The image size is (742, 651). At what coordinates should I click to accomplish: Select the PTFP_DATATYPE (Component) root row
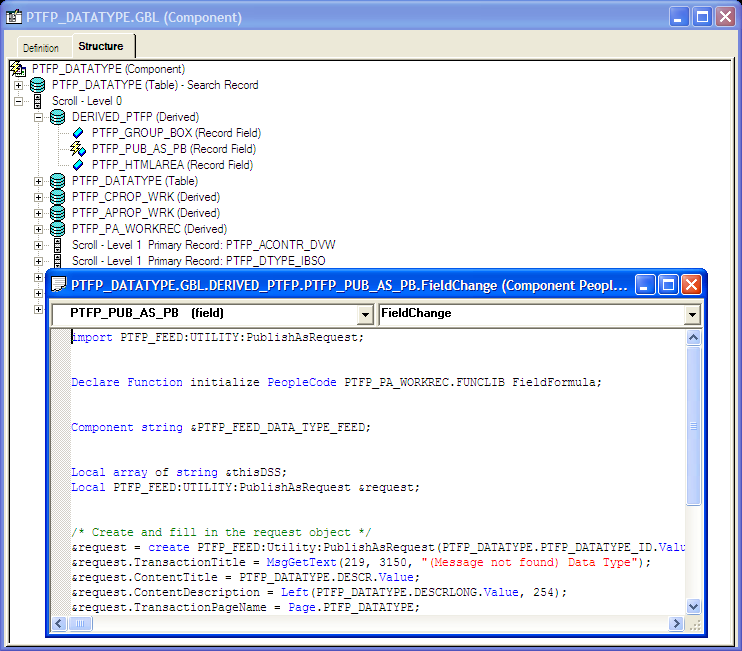pyautogui.click(x=108, y=69)
